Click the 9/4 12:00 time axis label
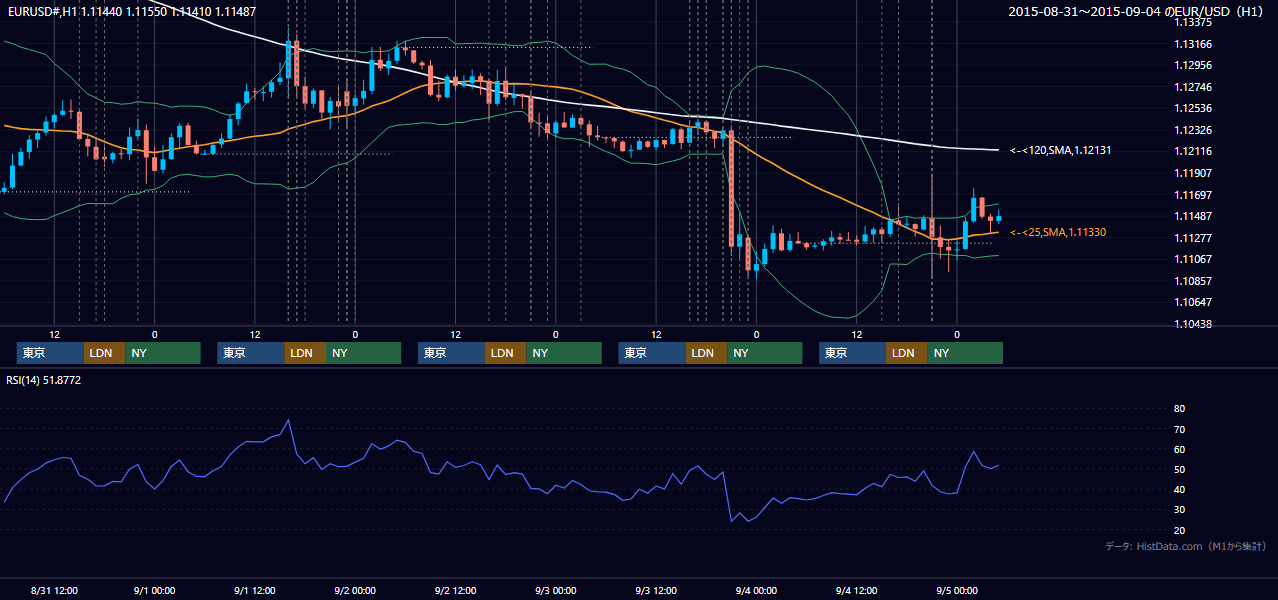The image size is (1278, 600). (x=856, y=590)
